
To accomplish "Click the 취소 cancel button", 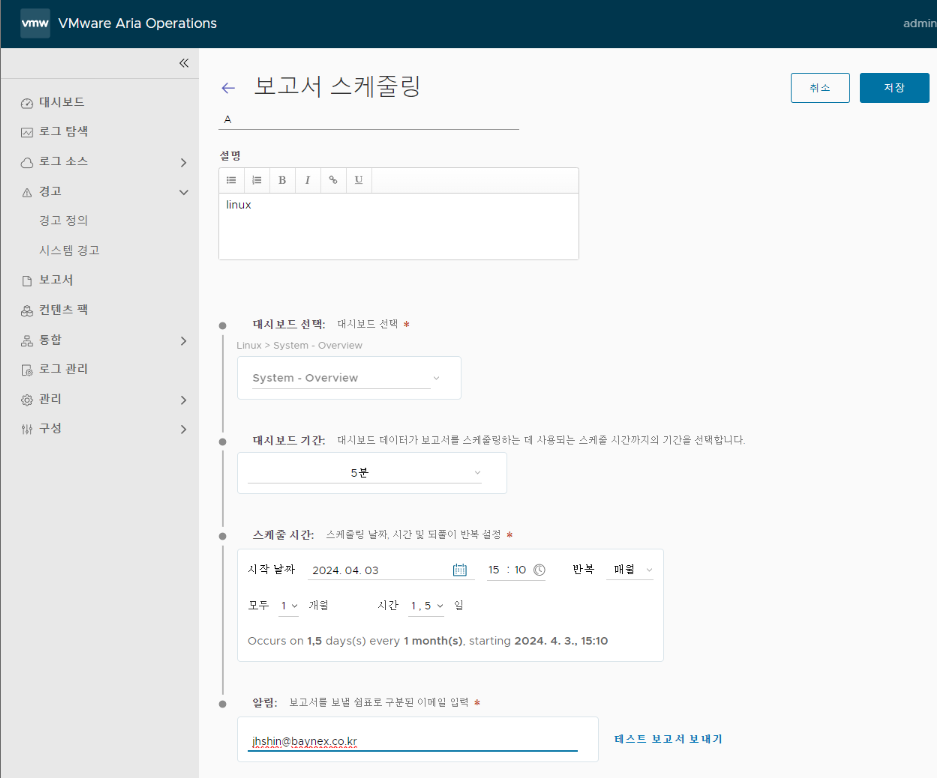I will click(820, 88).
